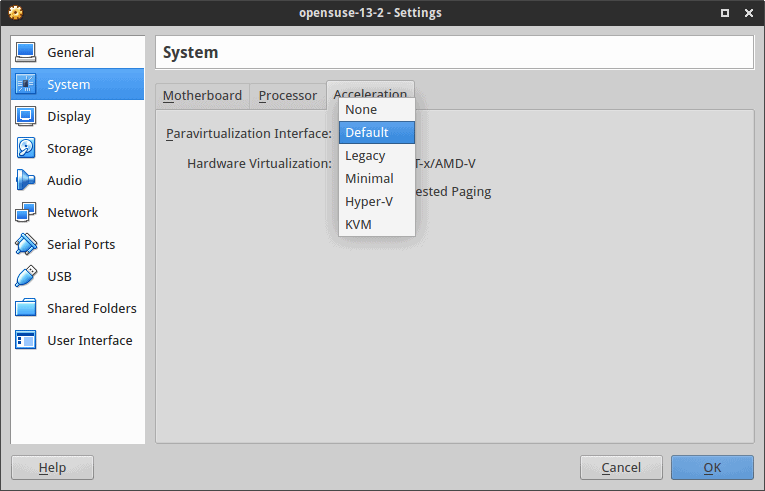
Task: Switch to the Motherboard tab
Action: tap(202, 96)
